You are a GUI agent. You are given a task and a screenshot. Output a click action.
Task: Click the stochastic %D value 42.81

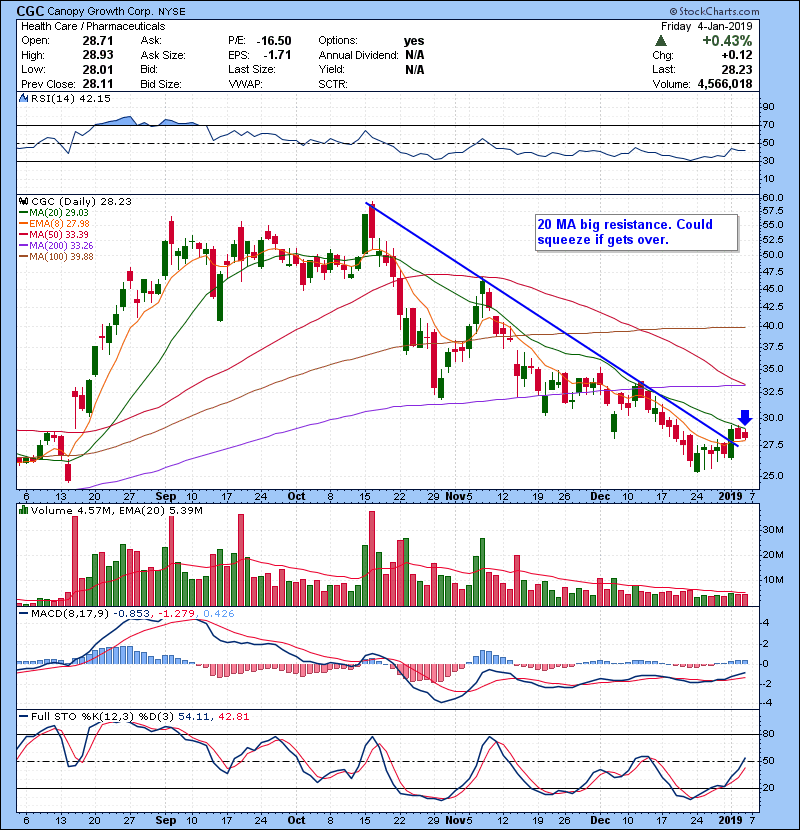click(233, 717)
